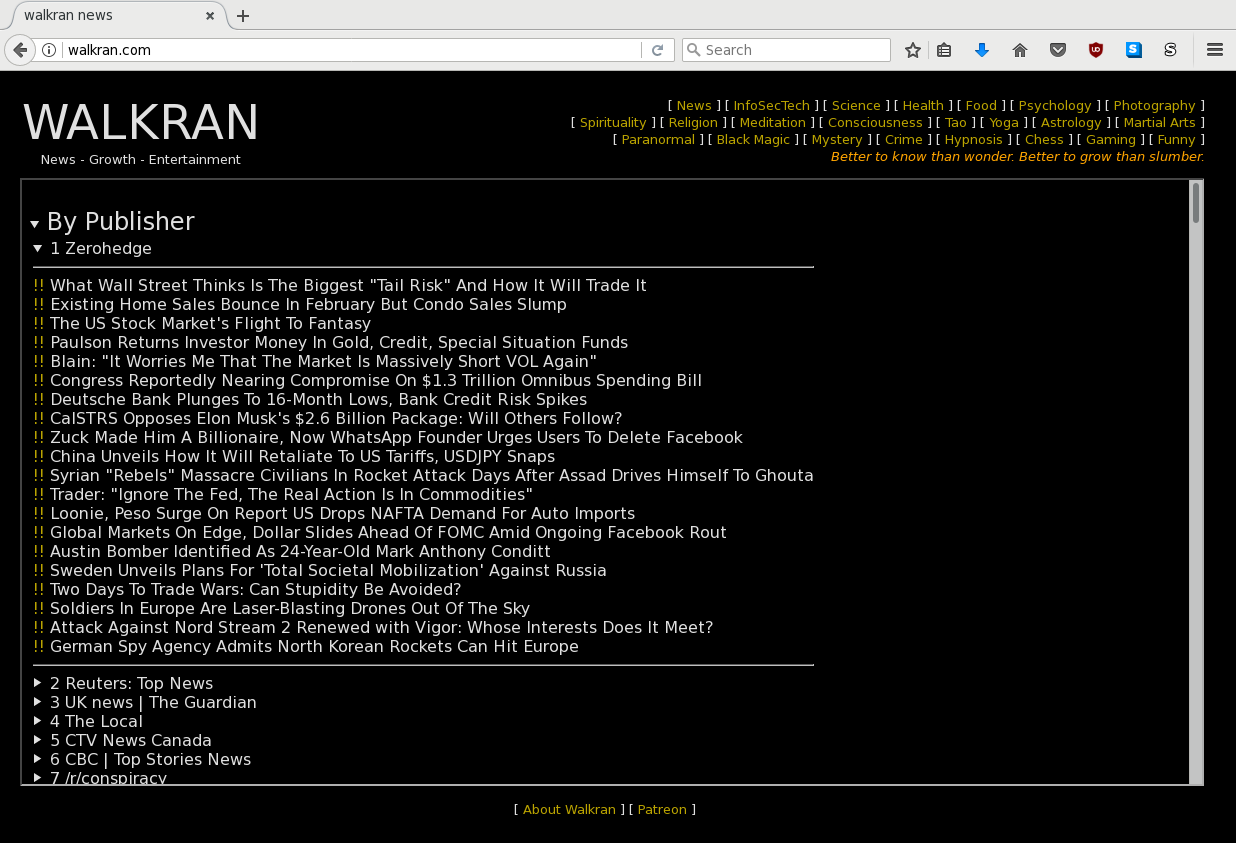This screenshot has width=1236, height=843.
Task: Expand 7 /r/conspiracy
Action: [x=100, y=777]
